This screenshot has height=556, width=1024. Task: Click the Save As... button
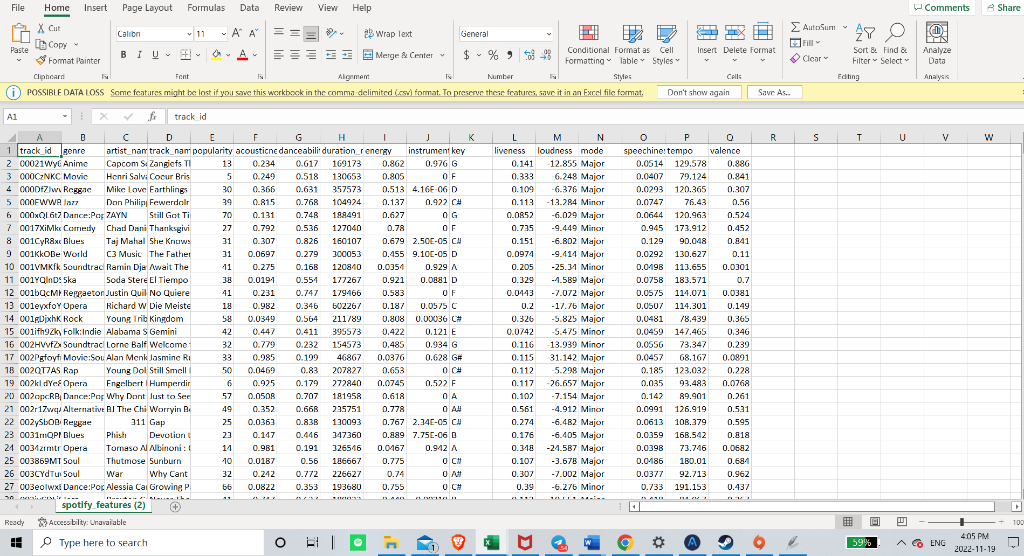click(774, 92)
